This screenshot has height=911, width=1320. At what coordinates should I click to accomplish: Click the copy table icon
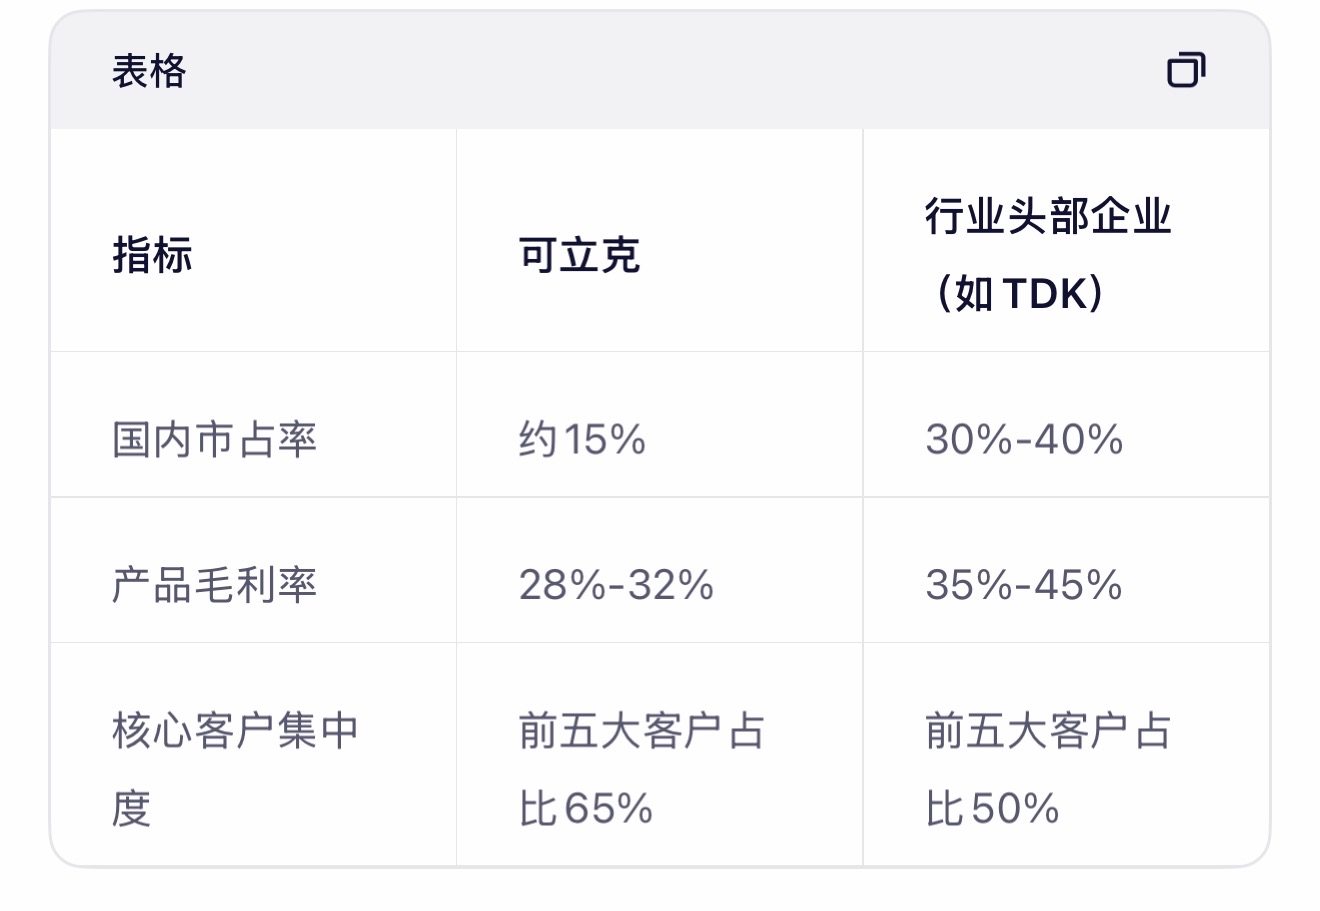click(1186, 70)
